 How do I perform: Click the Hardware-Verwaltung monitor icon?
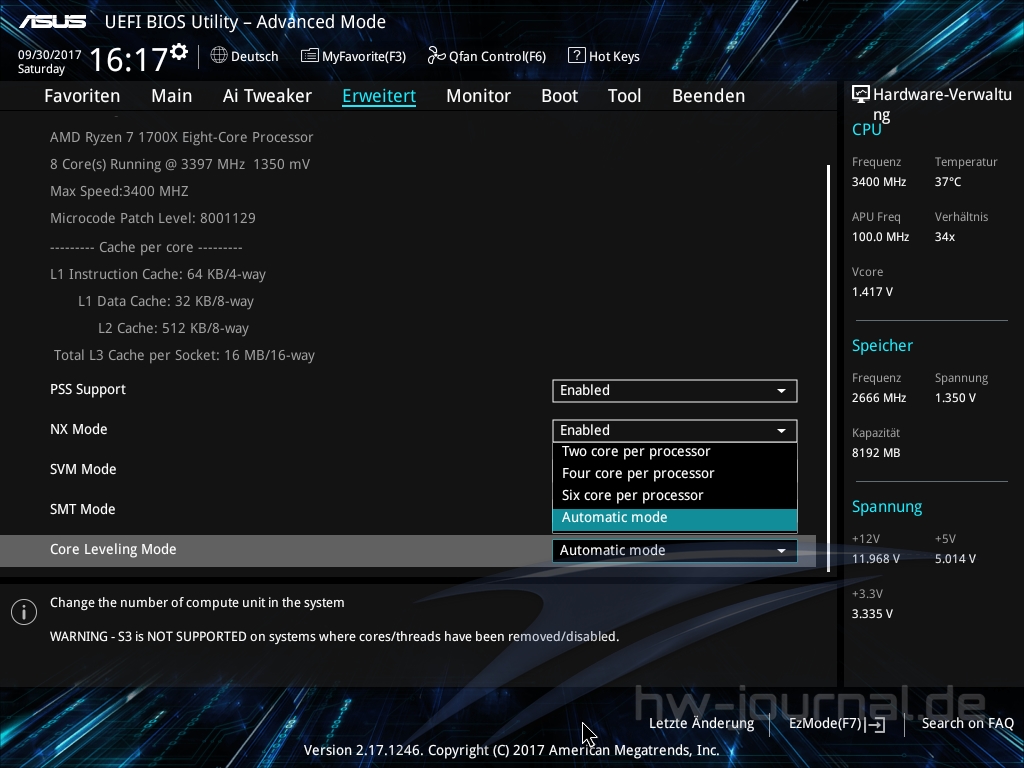point(861,95)
